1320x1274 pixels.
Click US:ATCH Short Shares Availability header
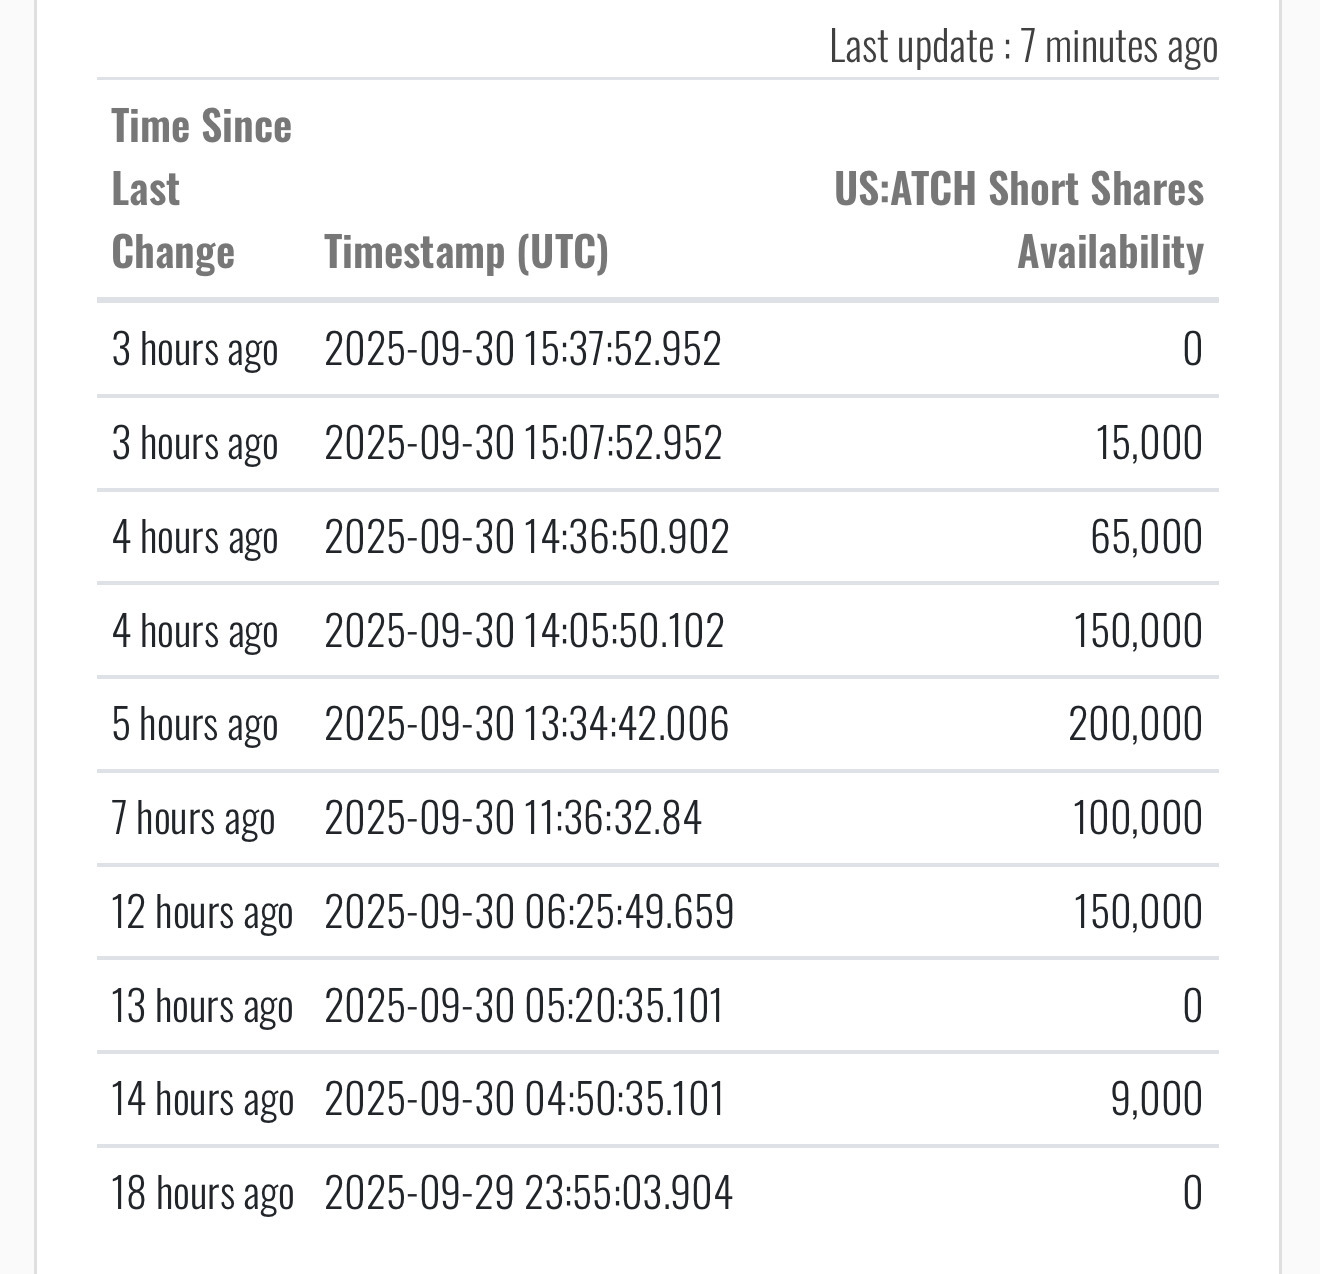tap(1019, 220)
